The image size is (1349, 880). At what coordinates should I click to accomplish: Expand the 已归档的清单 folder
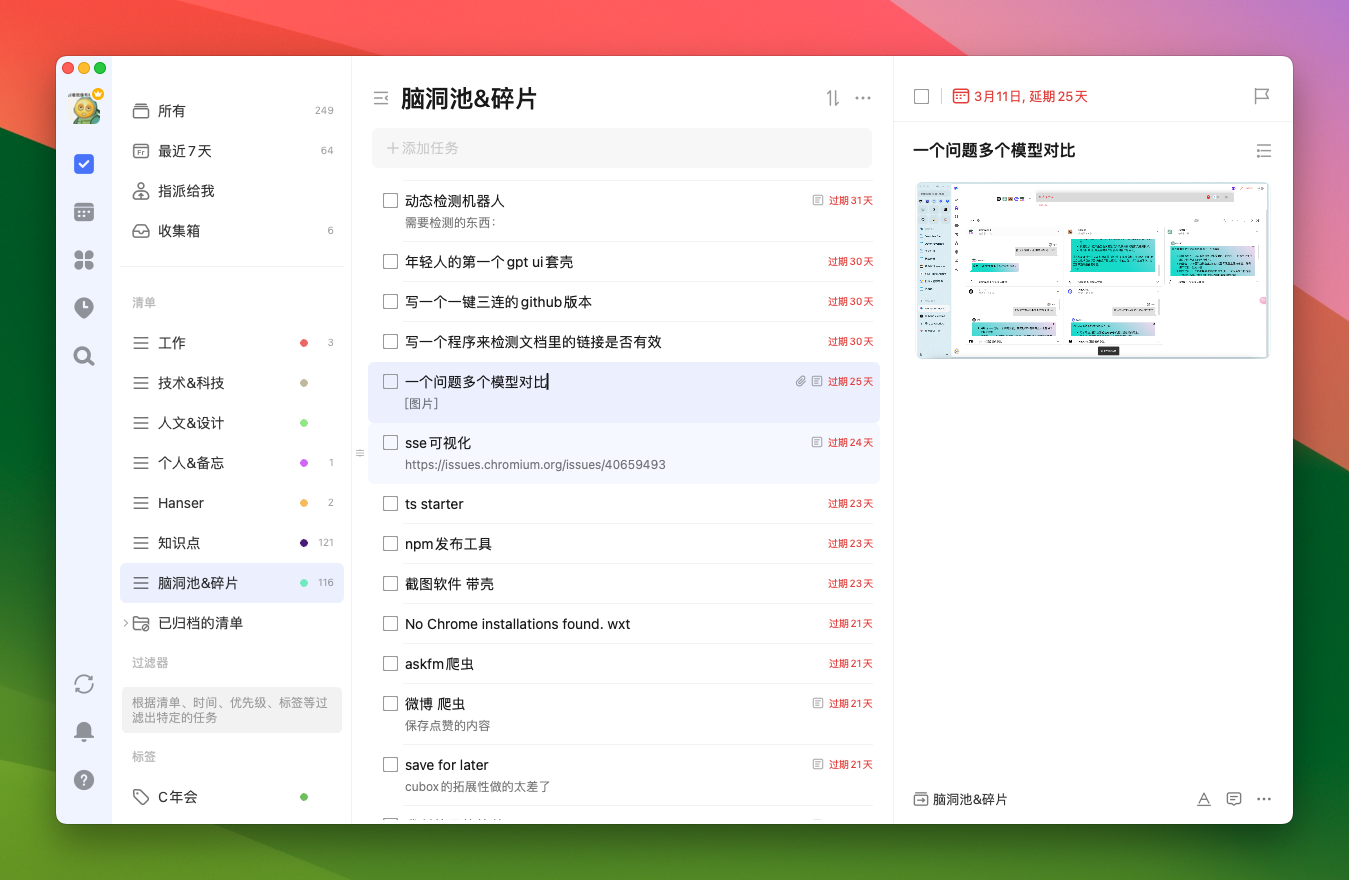pyautogui.click(x=126, y=623)
